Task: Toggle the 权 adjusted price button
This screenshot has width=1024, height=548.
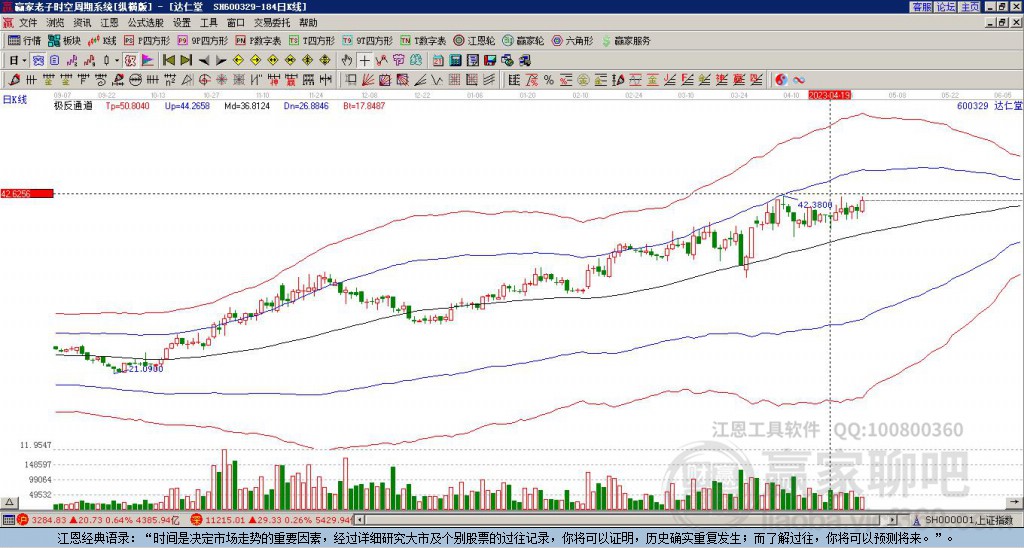Action: point(130,60)
